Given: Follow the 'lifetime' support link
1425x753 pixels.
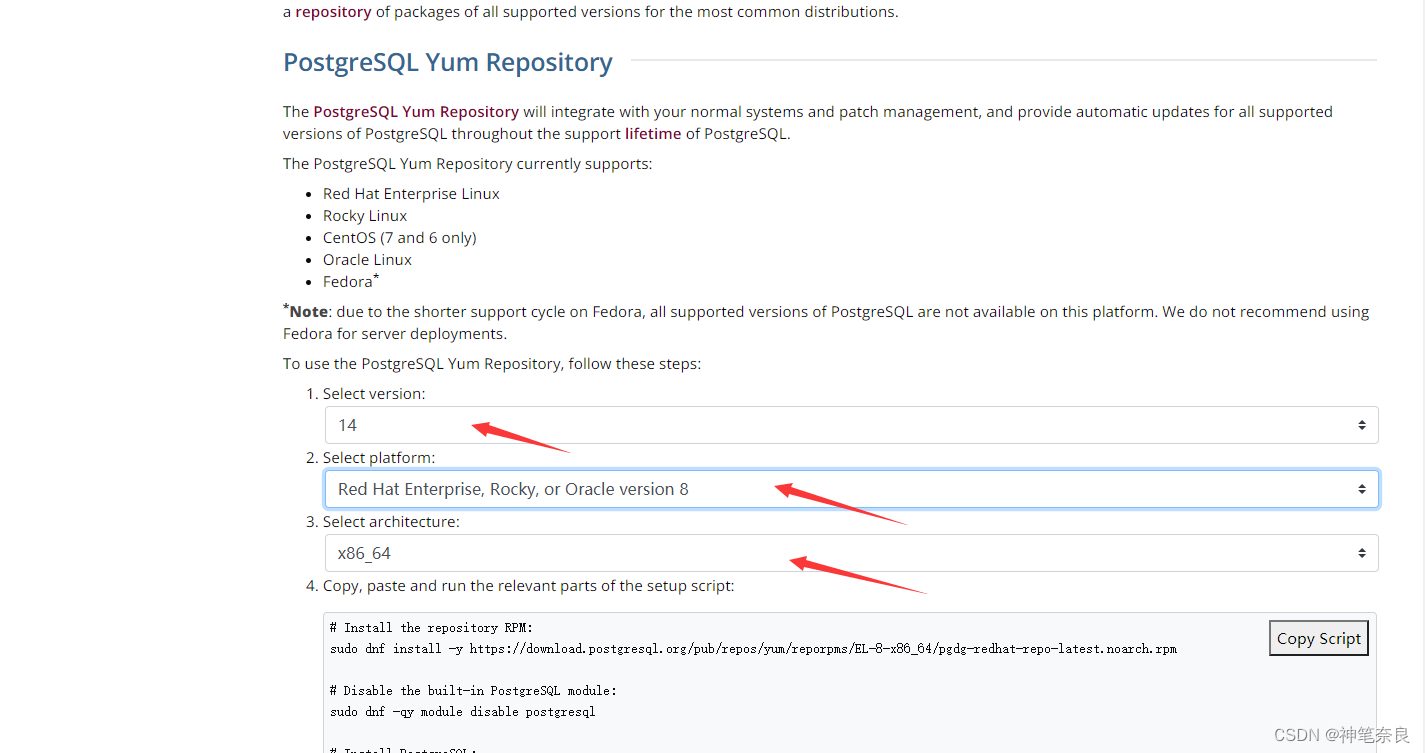Looking at the screenshot, I should click(x=653, y=134).
